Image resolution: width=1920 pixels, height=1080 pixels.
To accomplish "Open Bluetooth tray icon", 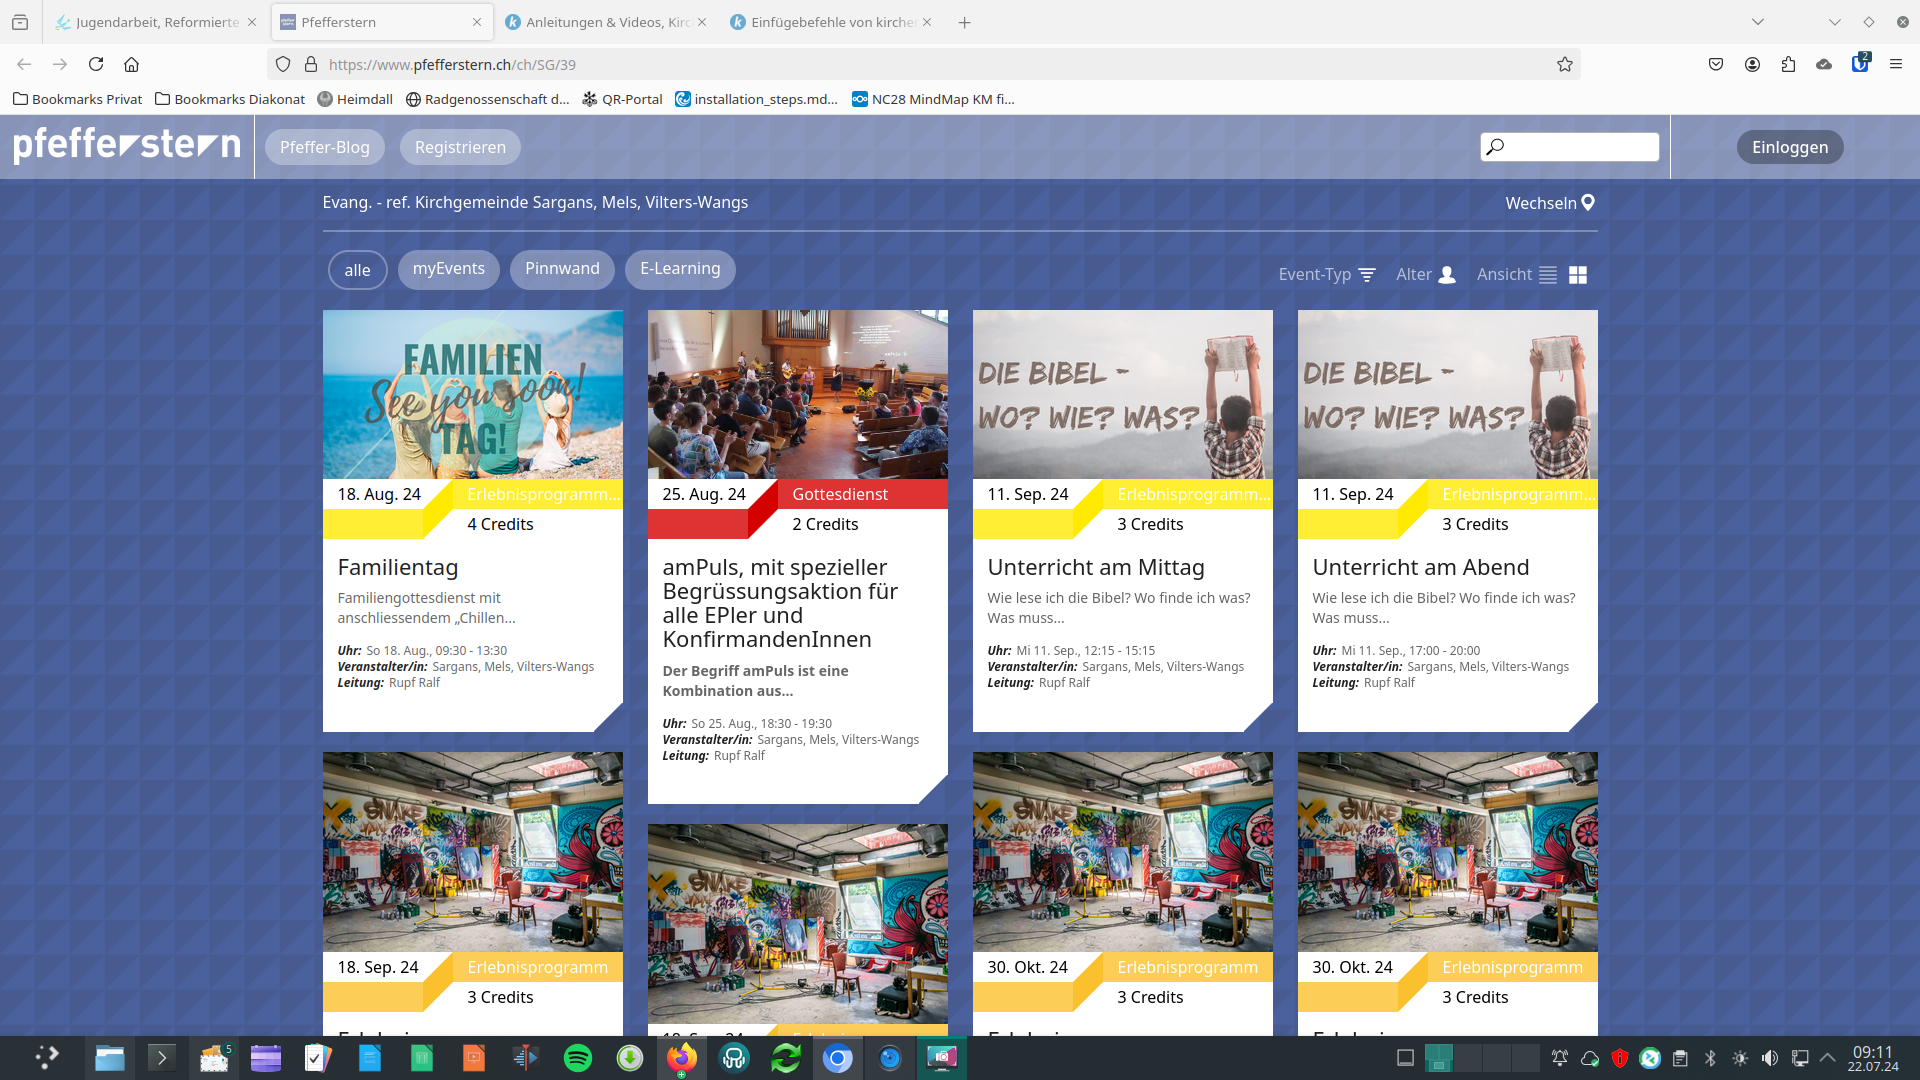I will 1710,1058.
